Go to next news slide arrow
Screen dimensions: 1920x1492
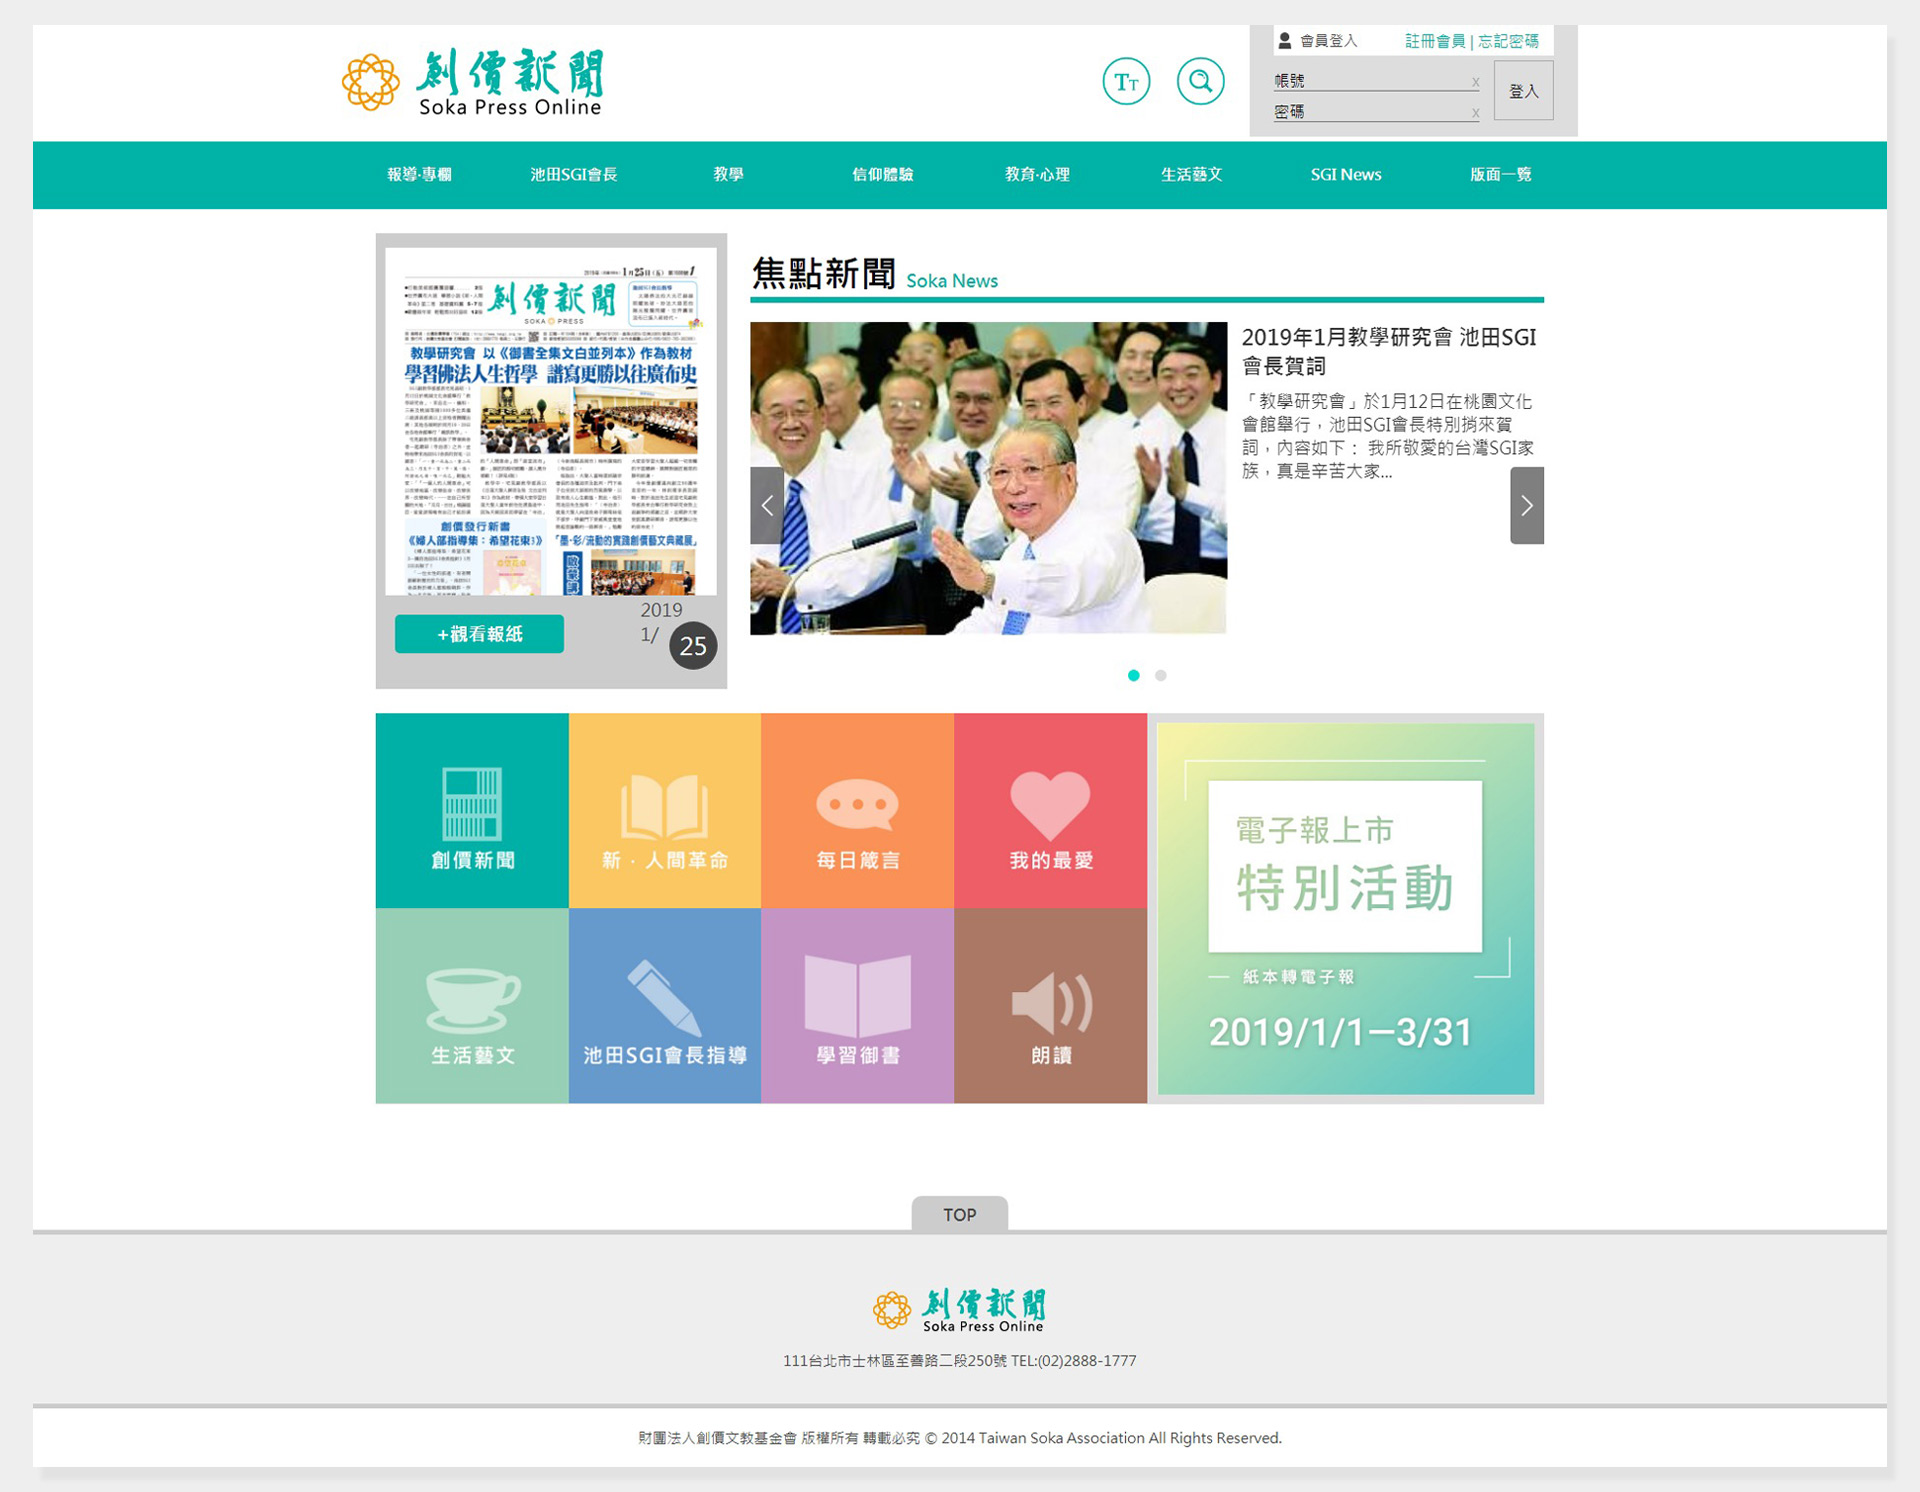1526,505
